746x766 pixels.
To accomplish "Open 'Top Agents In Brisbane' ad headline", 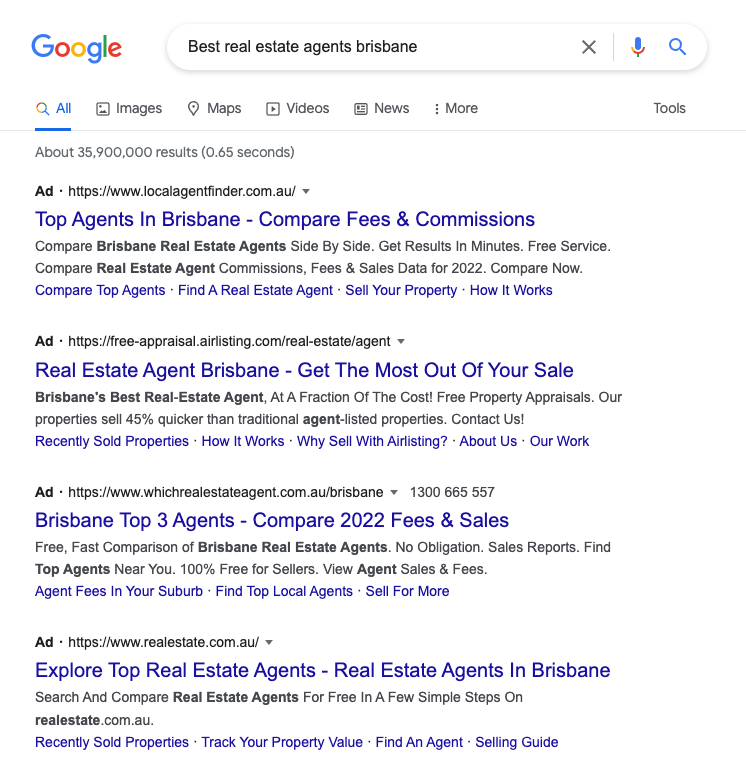I will coord(285,219).
